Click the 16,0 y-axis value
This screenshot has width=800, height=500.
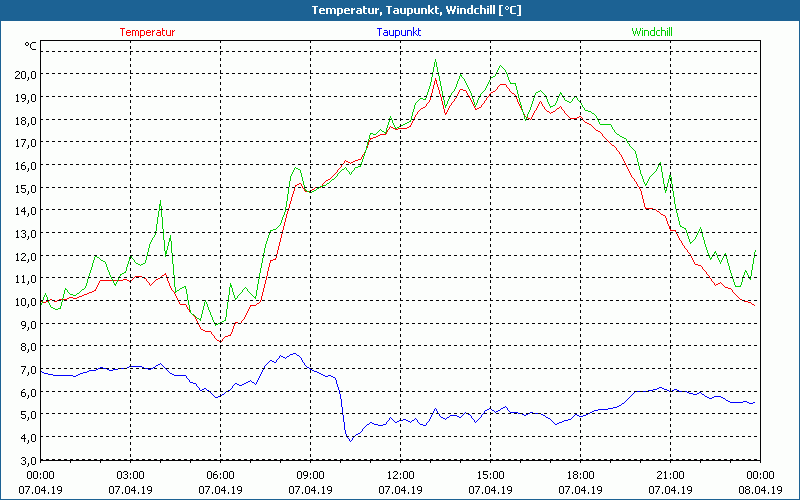[x=26, y=166]
